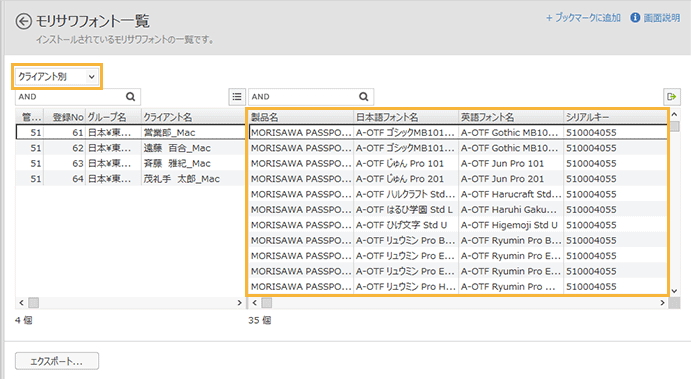This screenshot has width=691, height=379.
Task: Sort by グループ名 column header
Action: [x=113, y=117]
